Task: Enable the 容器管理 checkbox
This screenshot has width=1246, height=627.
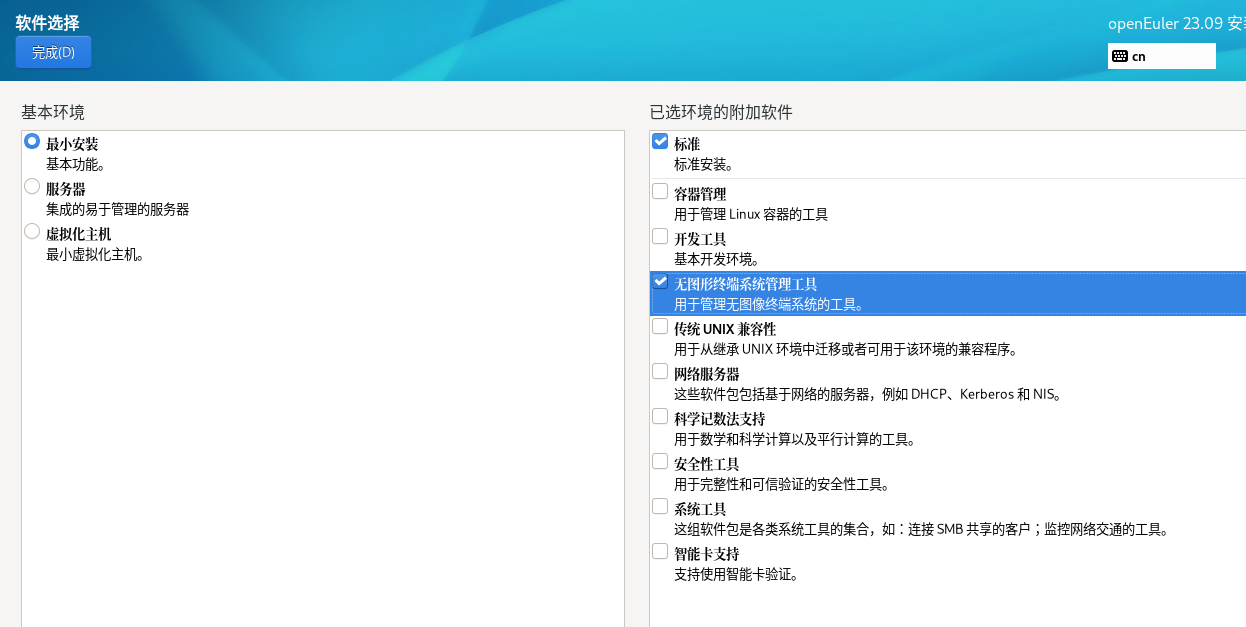Action: pyautogui.click(x=660, y=192)
